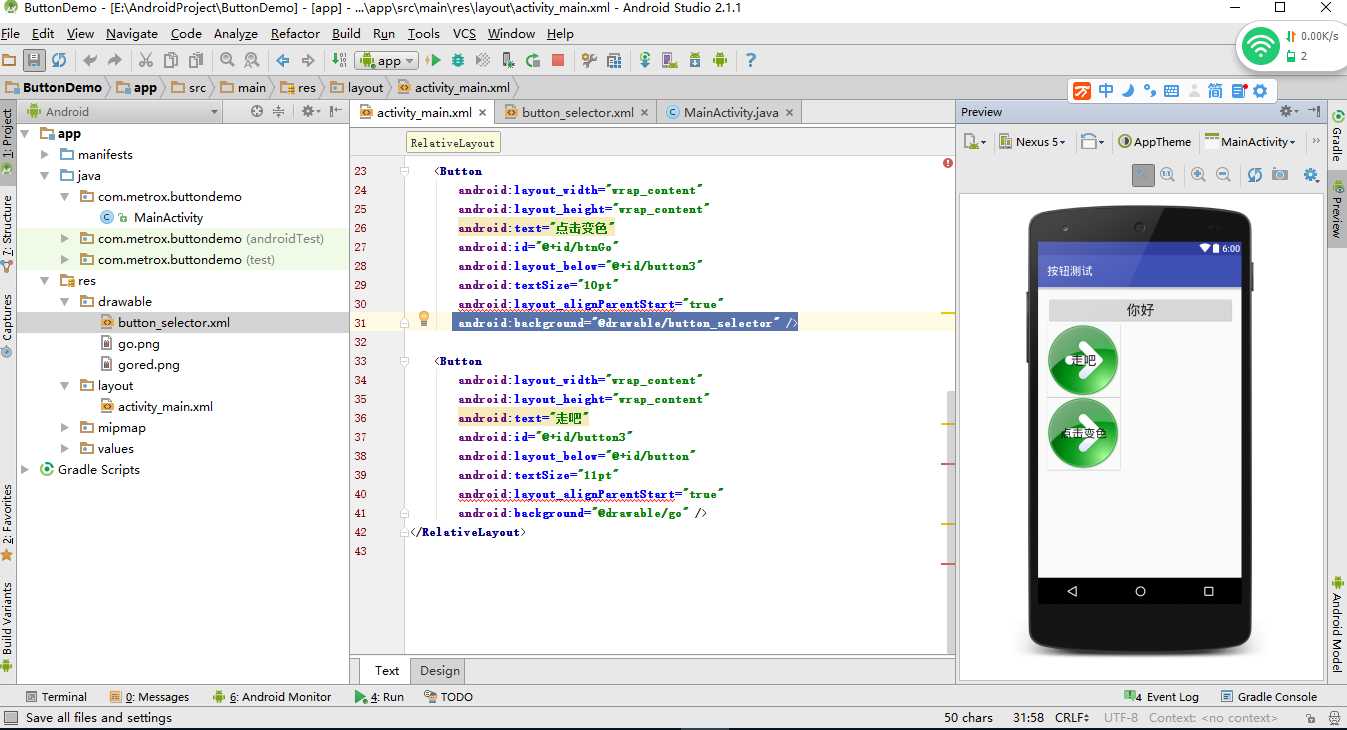Expand the mipmap folder

click(65, 428)
